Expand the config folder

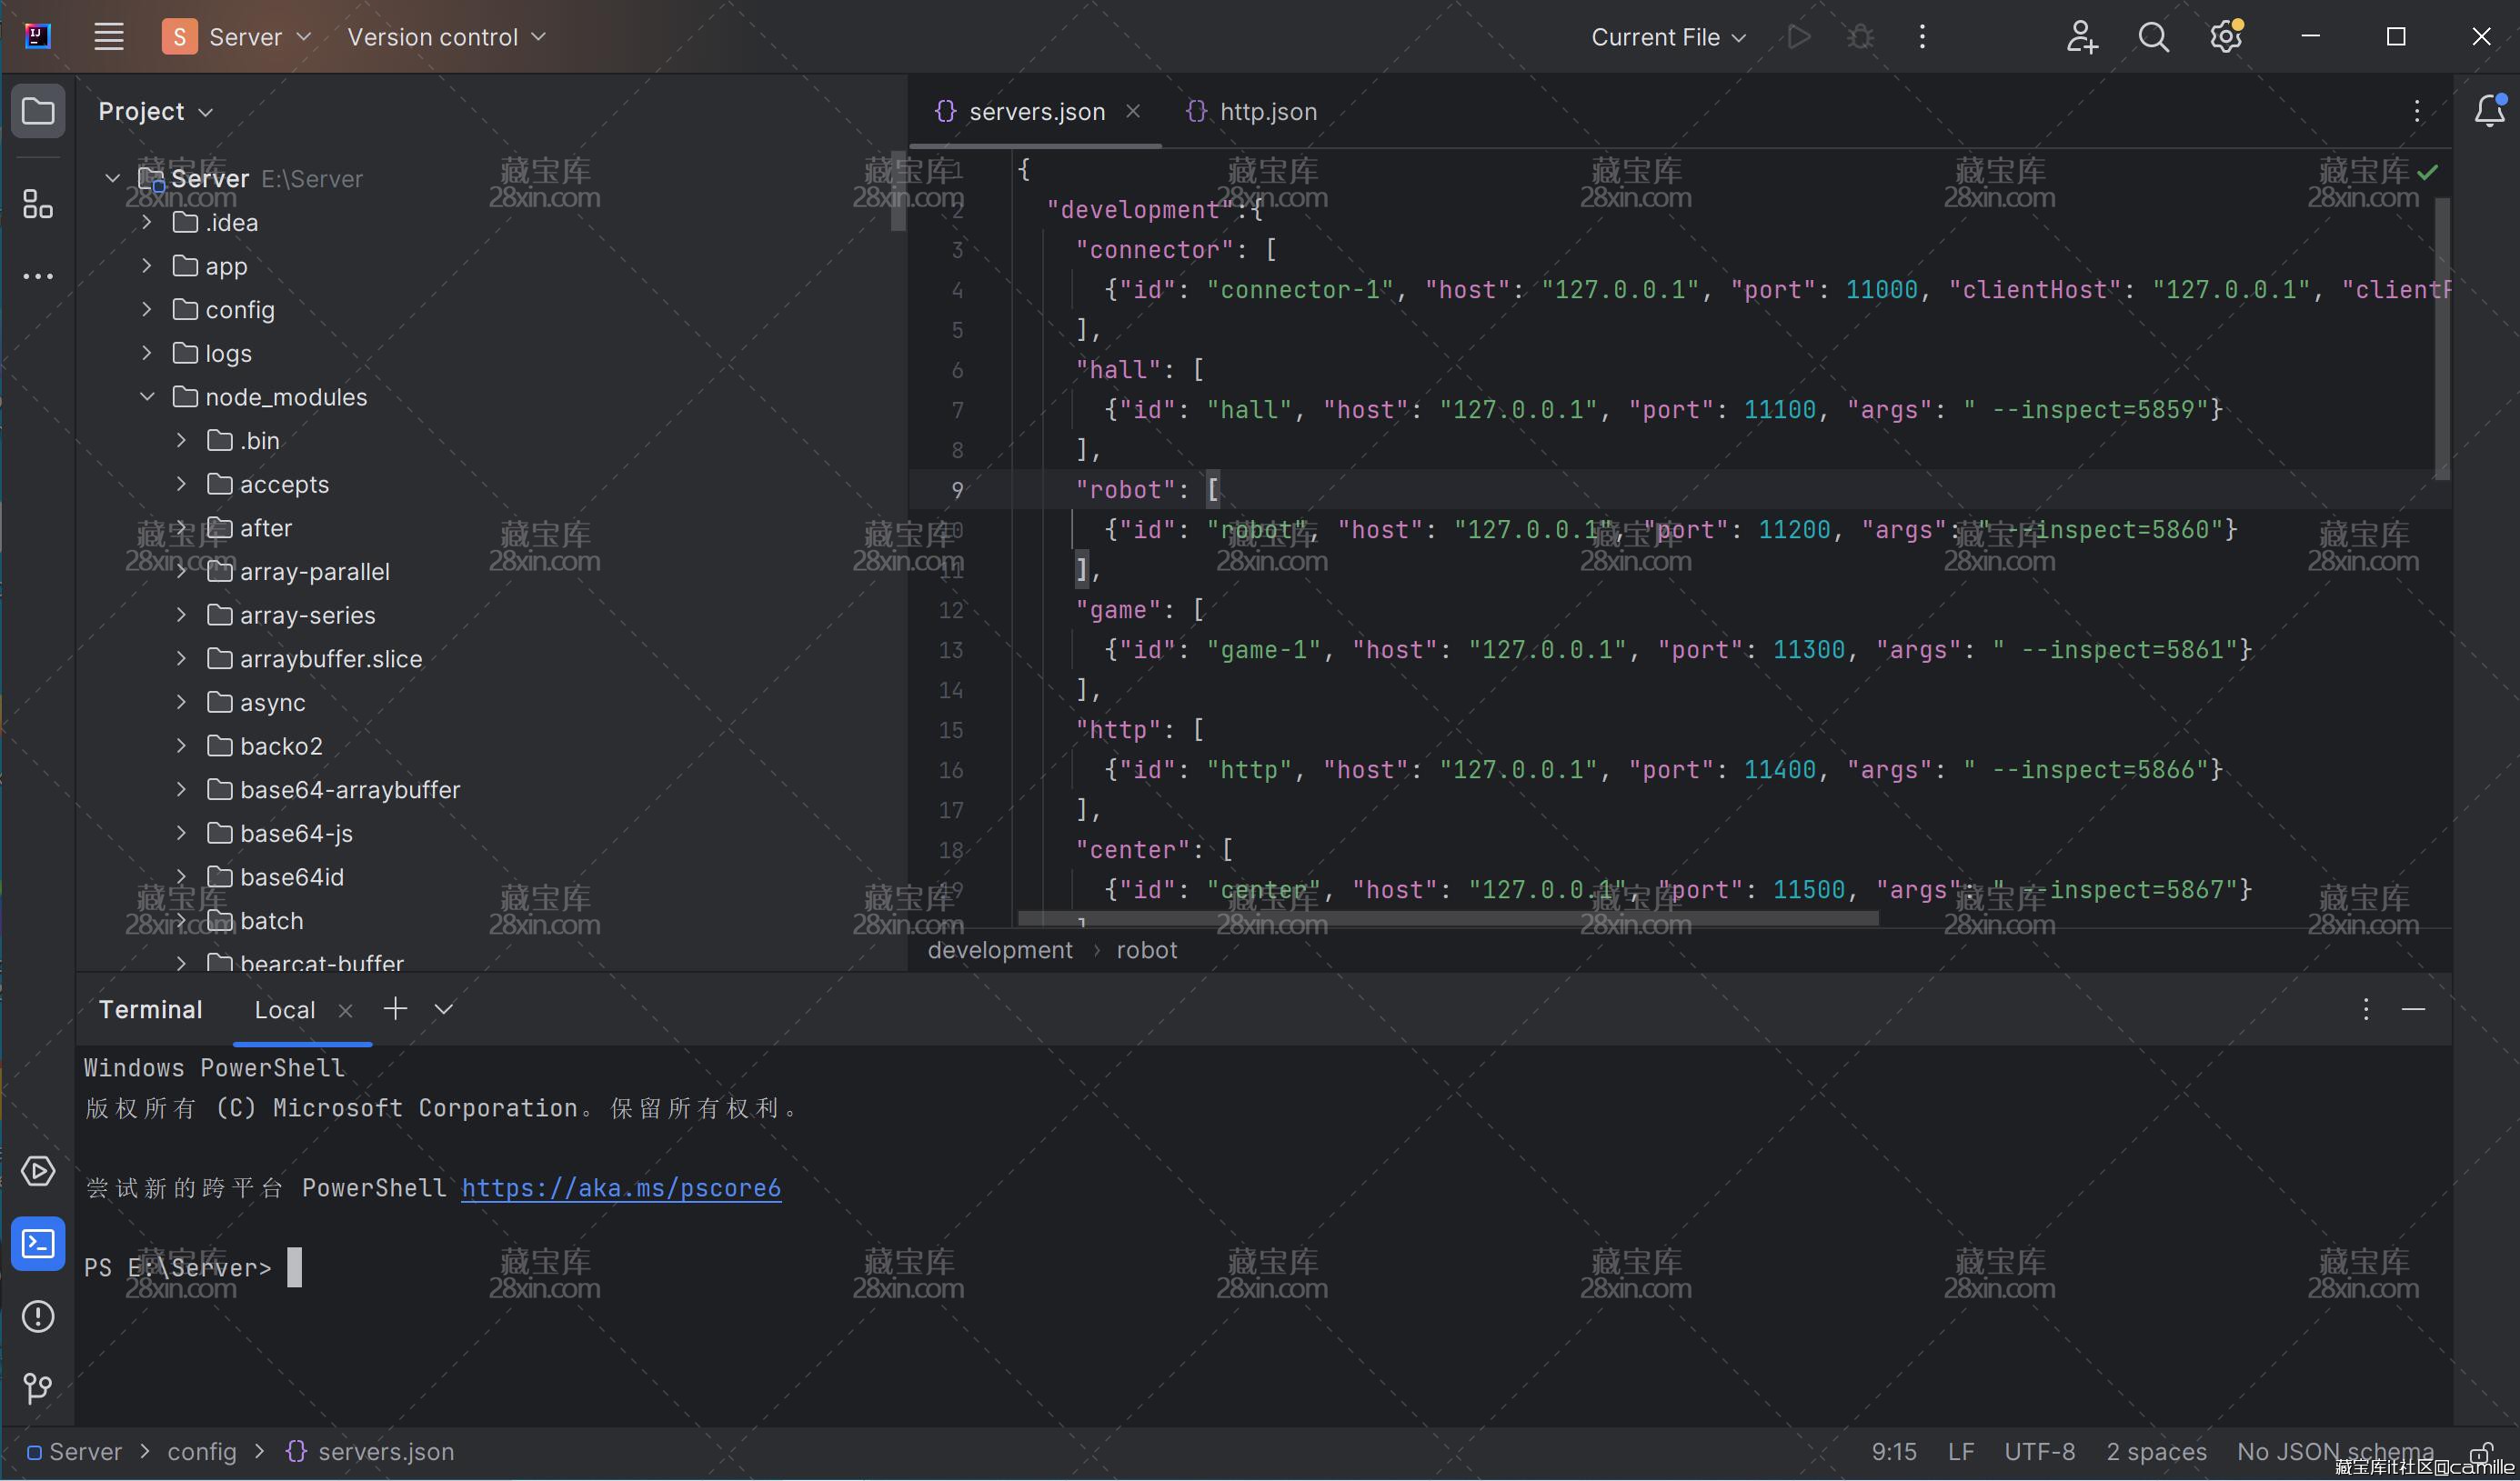(147, 310)
